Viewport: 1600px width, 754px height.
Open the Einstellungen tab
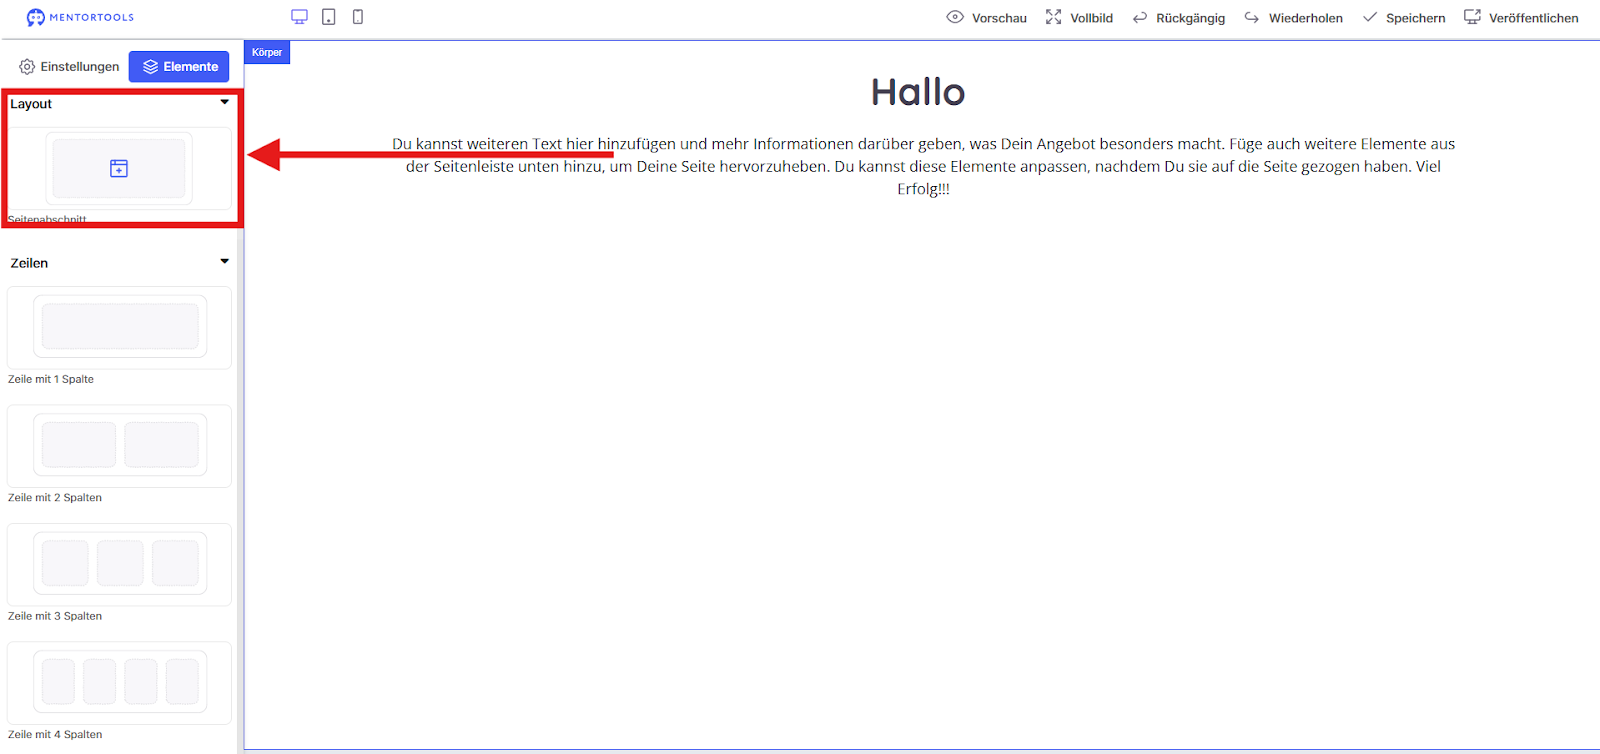pyautogui.click(x=69, y=67)
